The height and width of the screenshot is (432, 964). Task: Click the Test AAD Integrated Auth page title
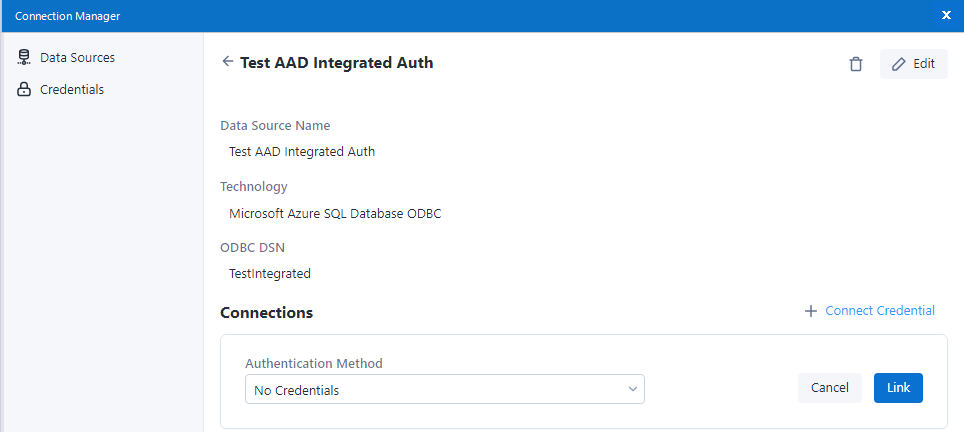(336, 62)
